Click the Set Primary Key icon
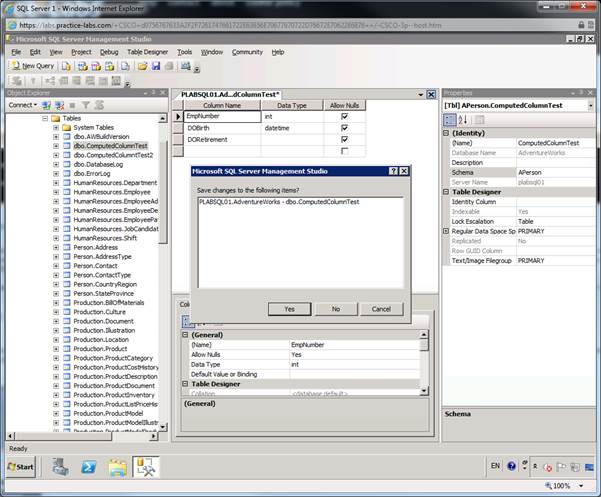 coord(33,81)
